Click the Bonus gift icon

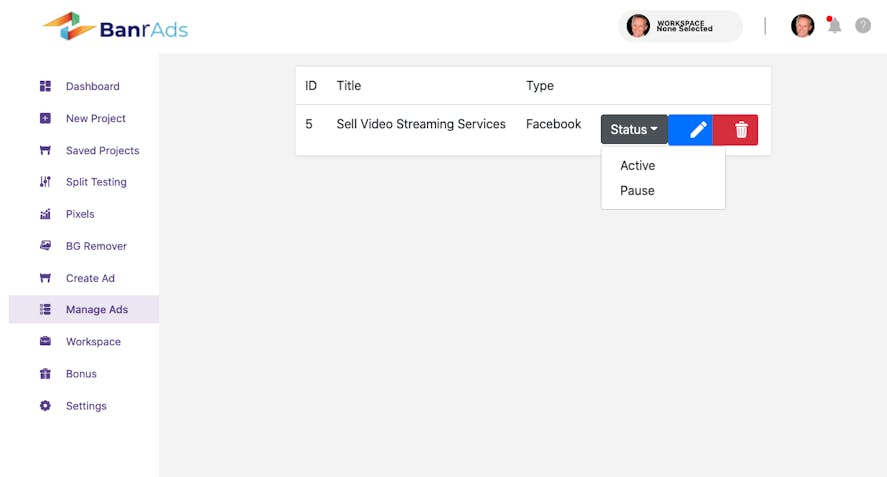coord(45,374)
